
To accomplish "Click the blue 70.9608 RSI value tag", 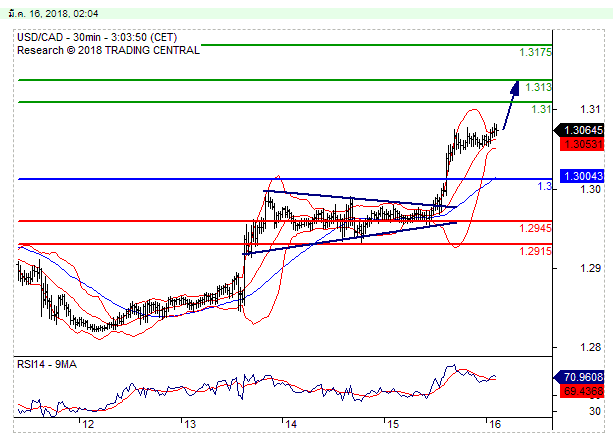I will coord(579,377).
